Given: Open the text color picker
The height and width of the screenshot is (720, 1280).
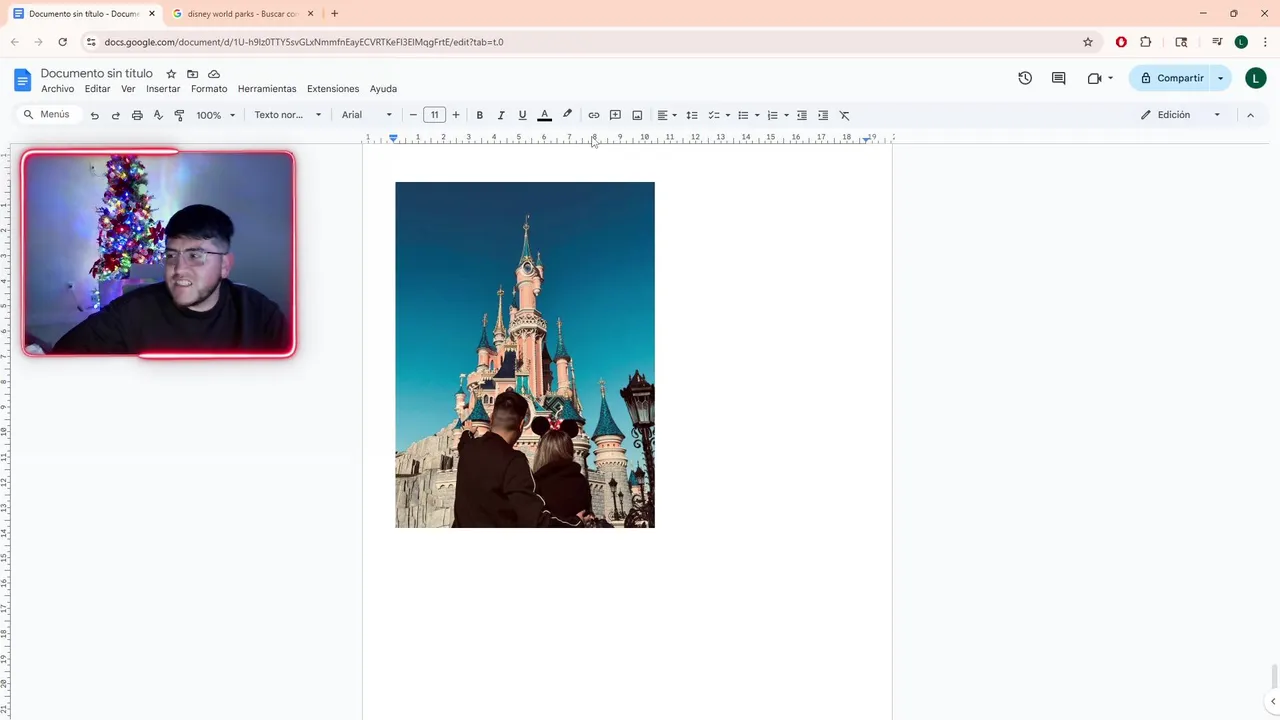Looking at the screenshot, I should (544, 115).
